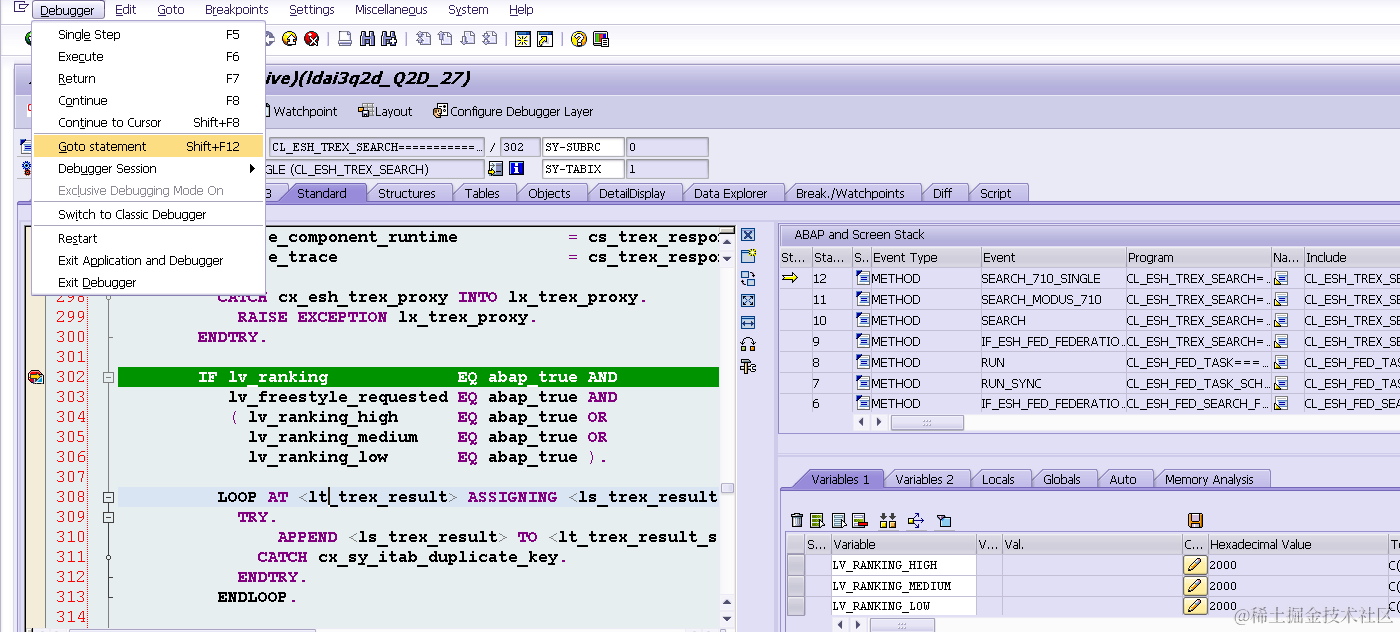Click the Find binoculars icon

coord(366,39)
